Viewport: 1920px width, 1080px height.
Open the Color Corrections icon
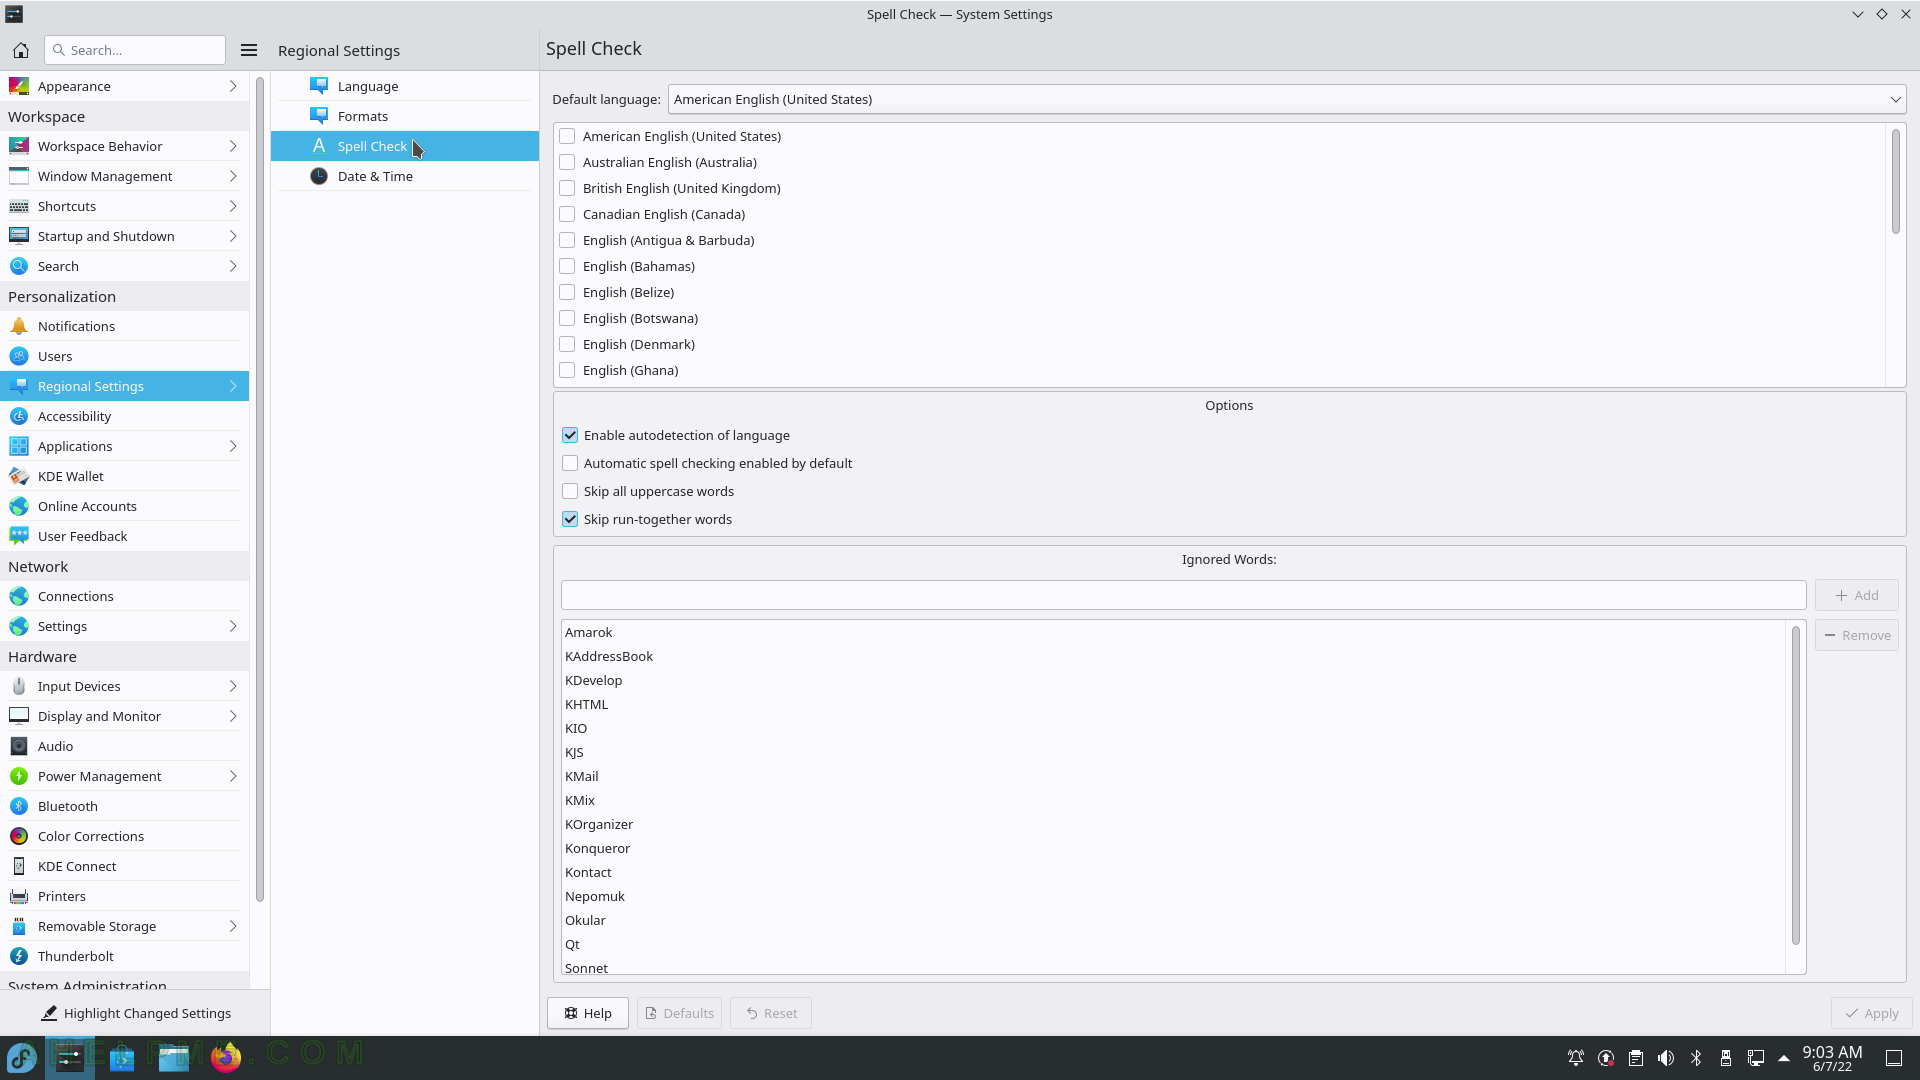(19, 836)
